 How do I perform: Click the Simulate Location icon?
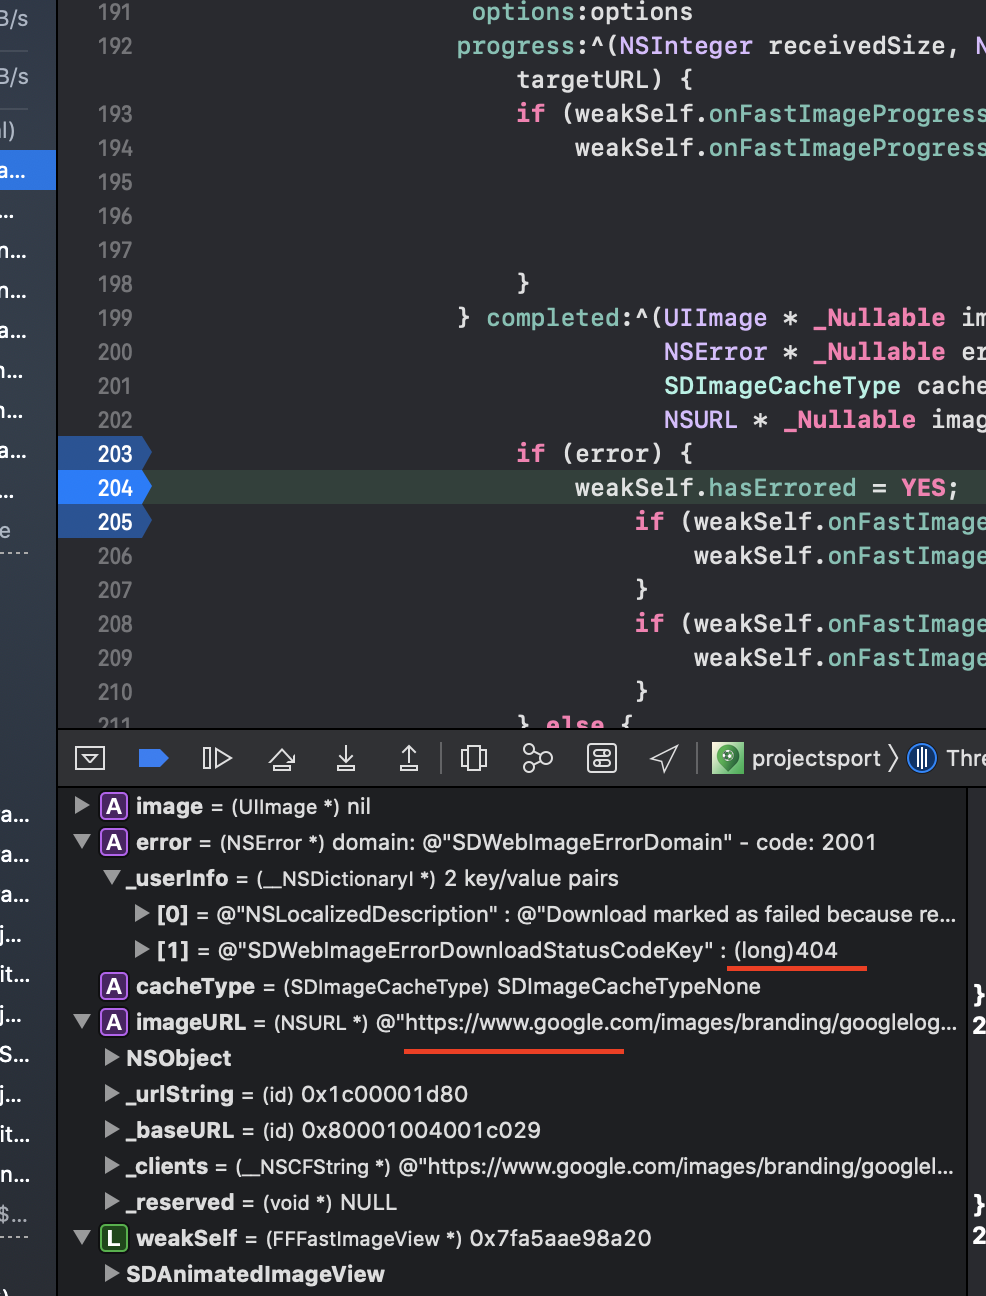(x=663, y=758)
